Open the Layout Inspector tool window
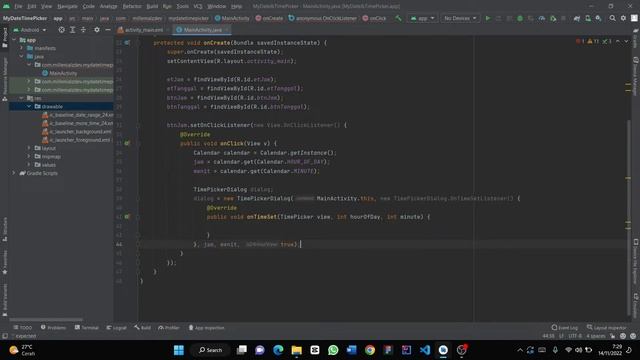The image size is (640, 360). coord(606,328)
